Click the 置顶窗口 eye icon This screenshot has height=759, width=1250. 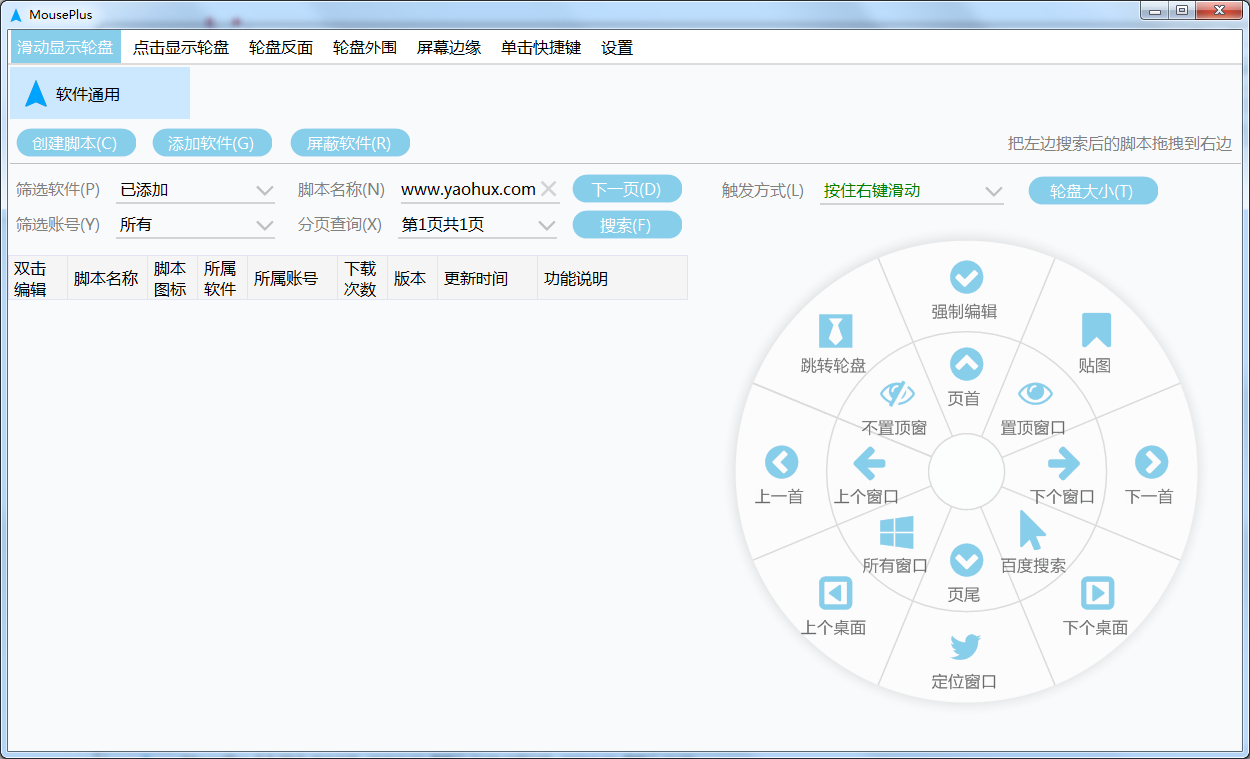pyautogui.click(x=1035, y=393)
